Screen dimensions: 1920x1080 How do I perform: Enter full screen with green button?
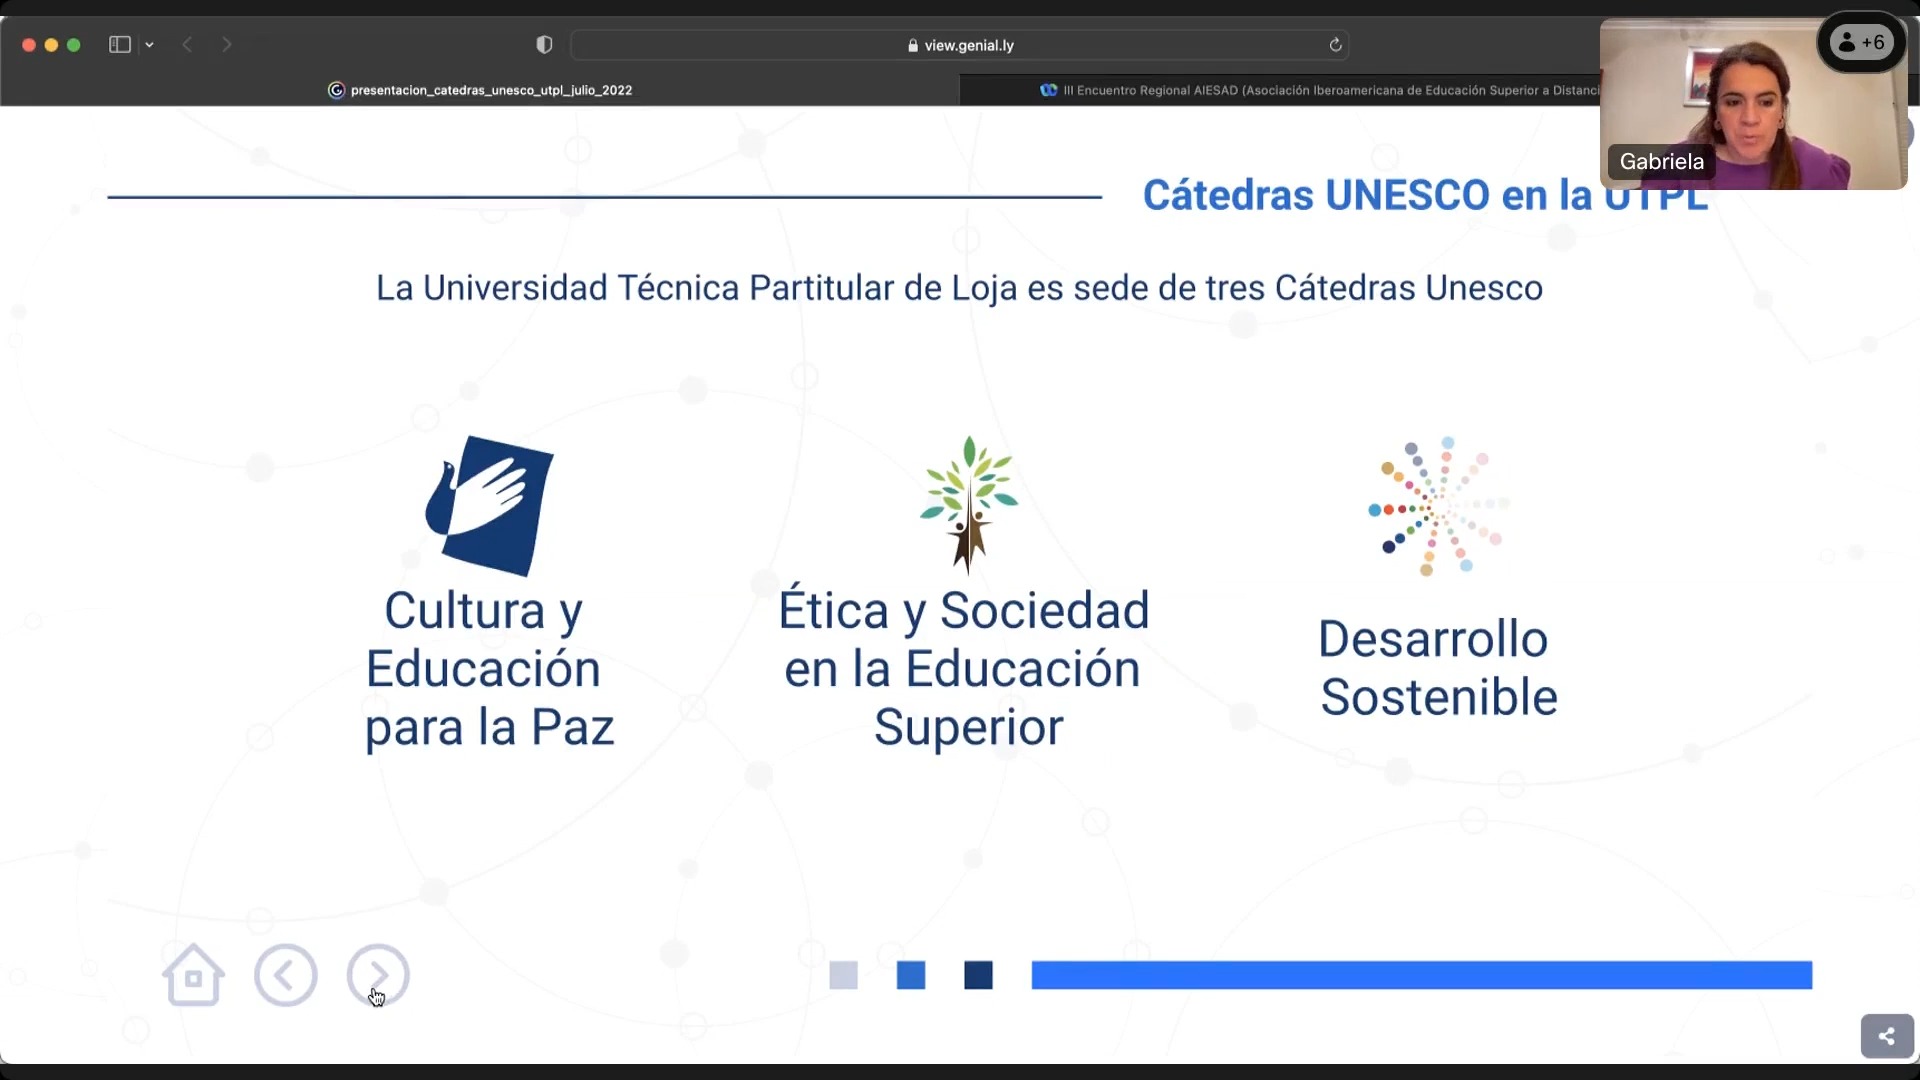point(73,45)
